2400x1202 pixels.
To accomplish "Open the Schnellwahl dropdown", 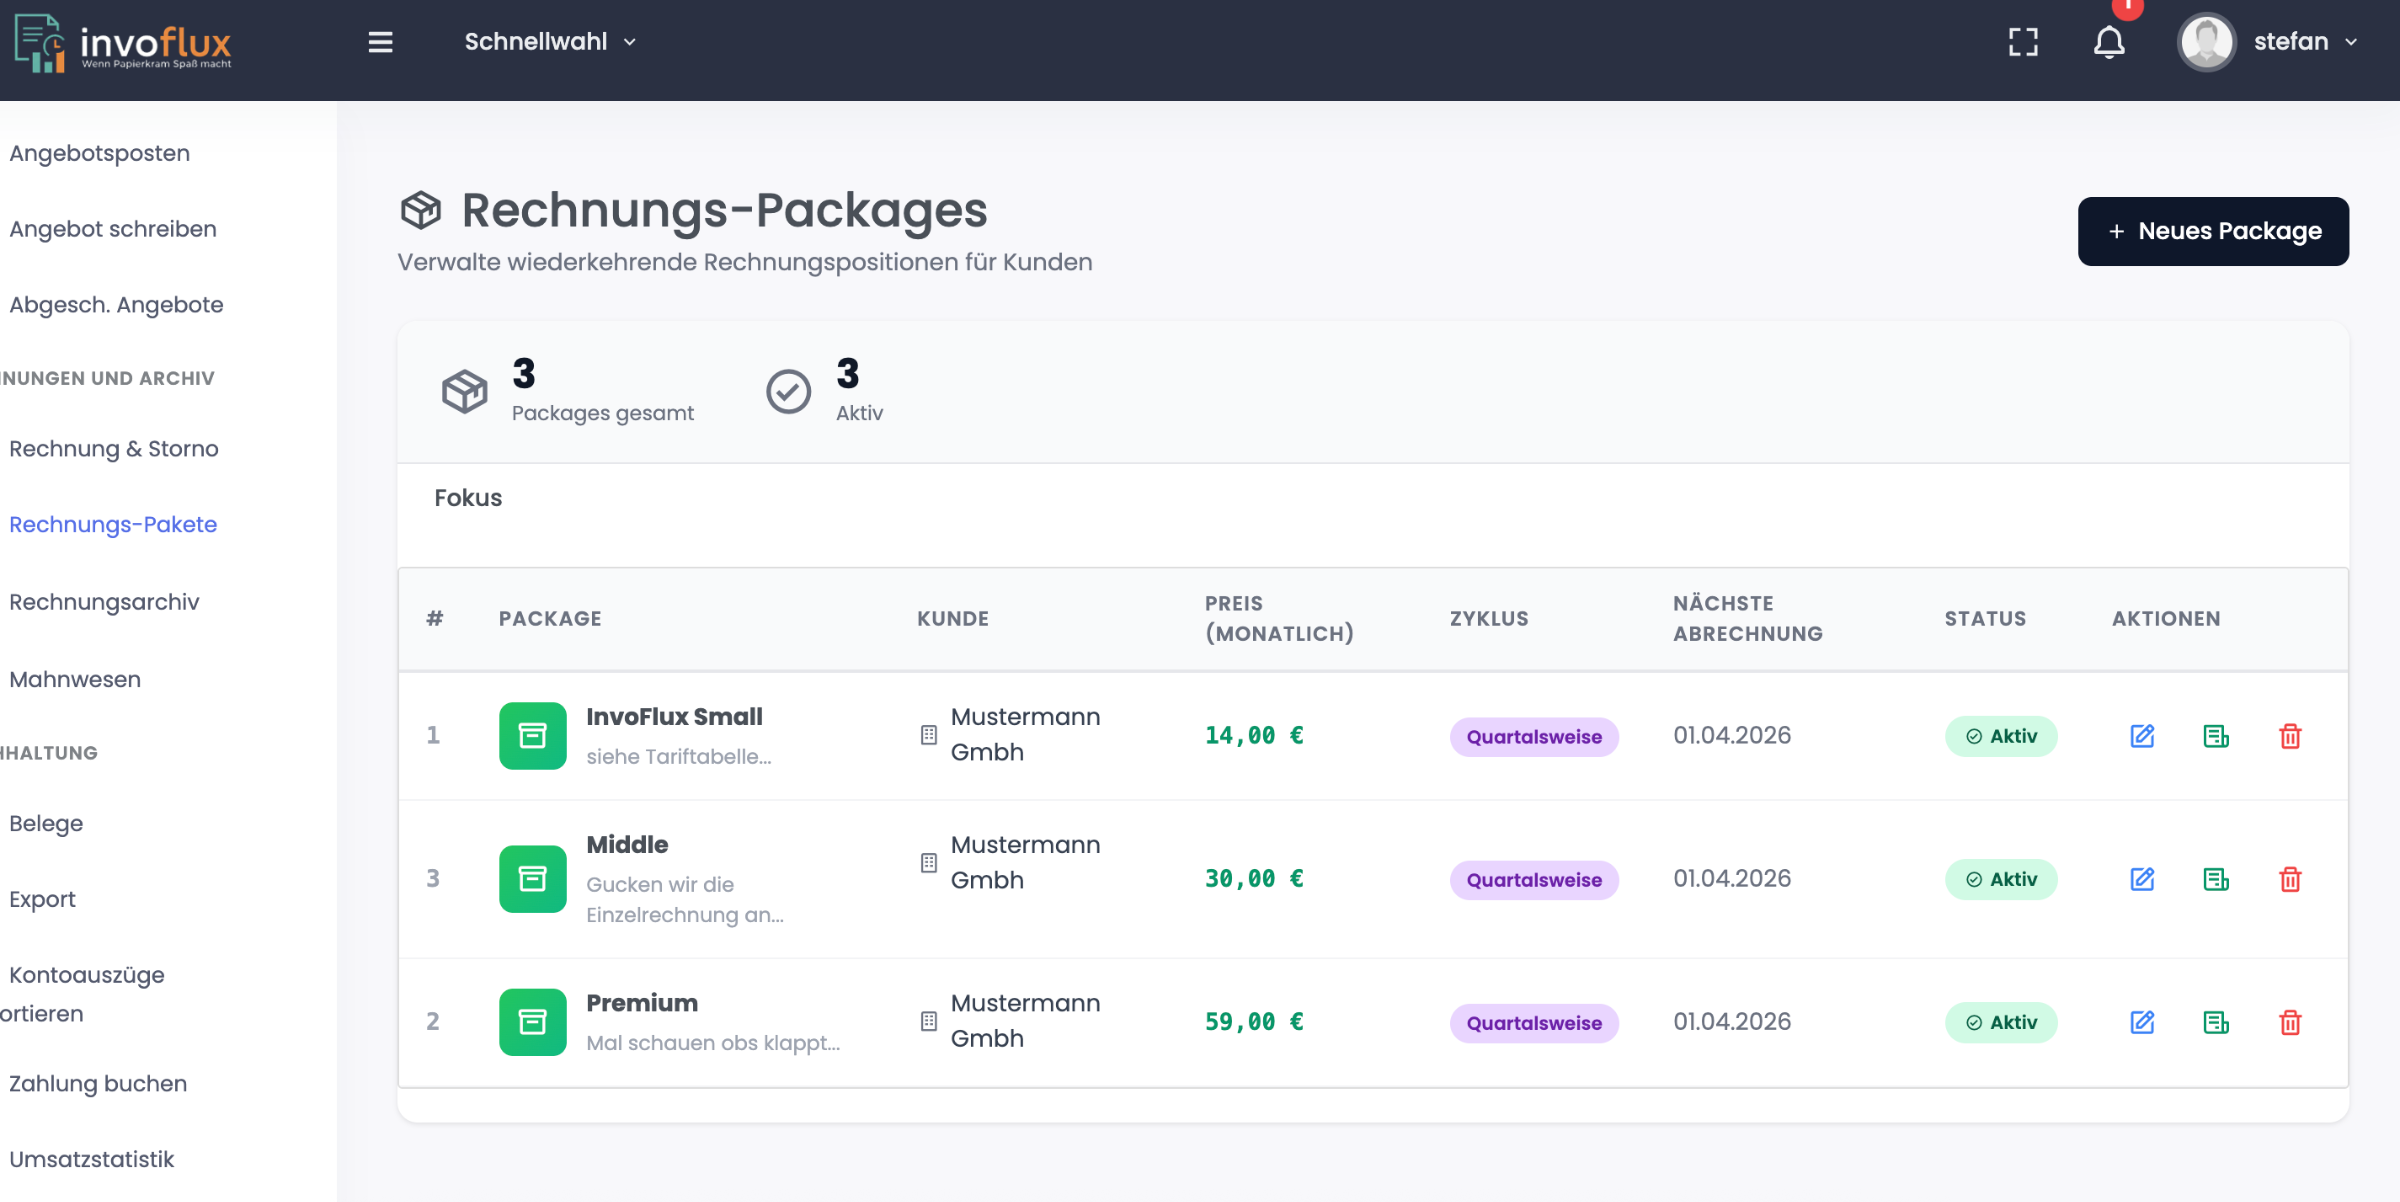I will (550, 42).
